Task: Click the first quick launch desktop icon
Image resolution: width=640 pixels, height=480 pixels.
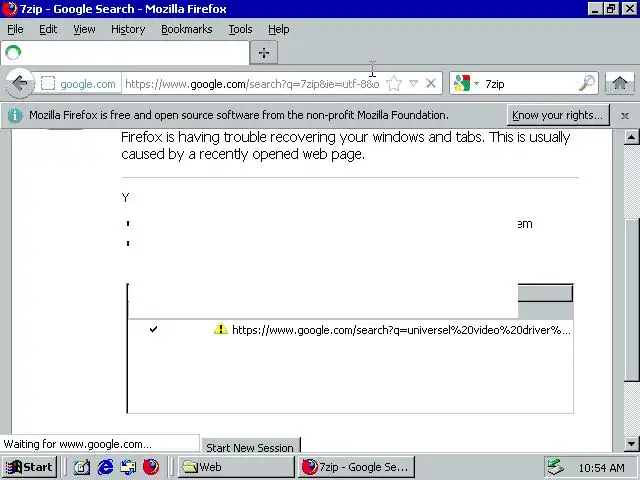Action: click(82, 467)
